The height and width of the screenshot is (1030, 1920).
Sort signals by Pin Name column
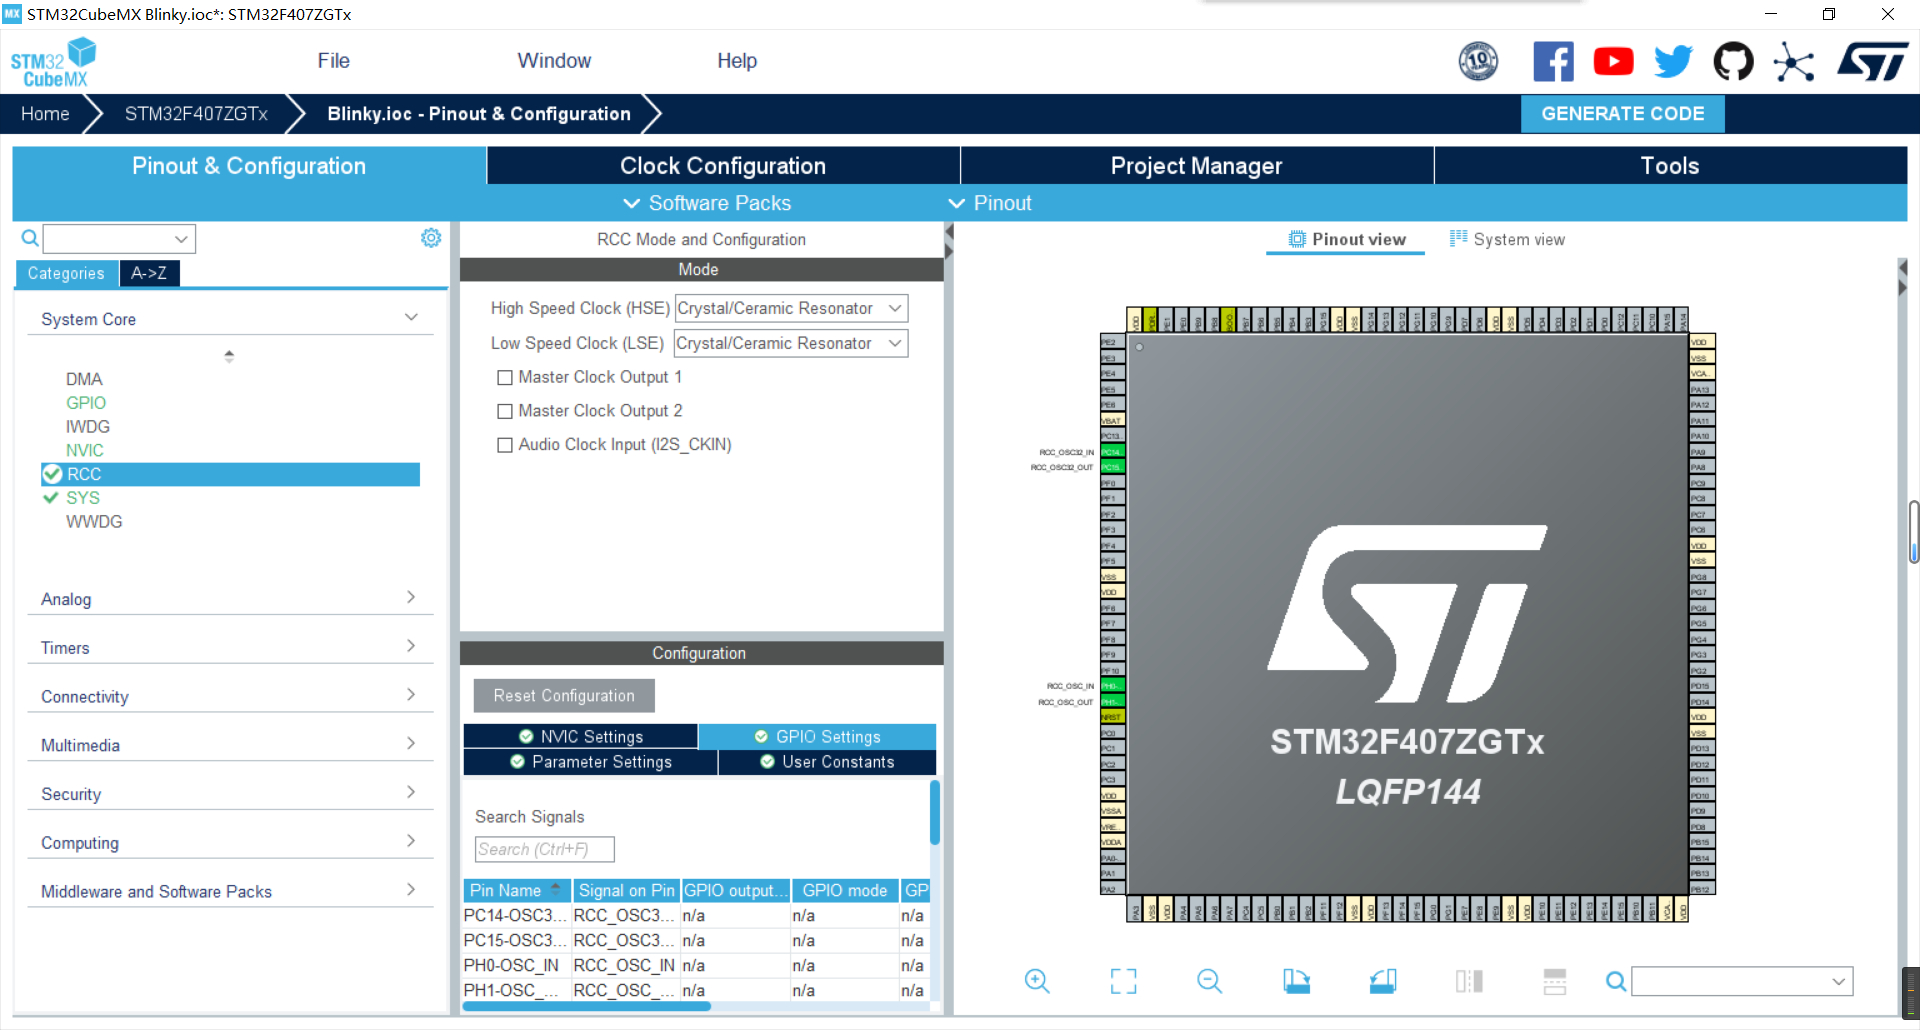[x=517, y=891]
